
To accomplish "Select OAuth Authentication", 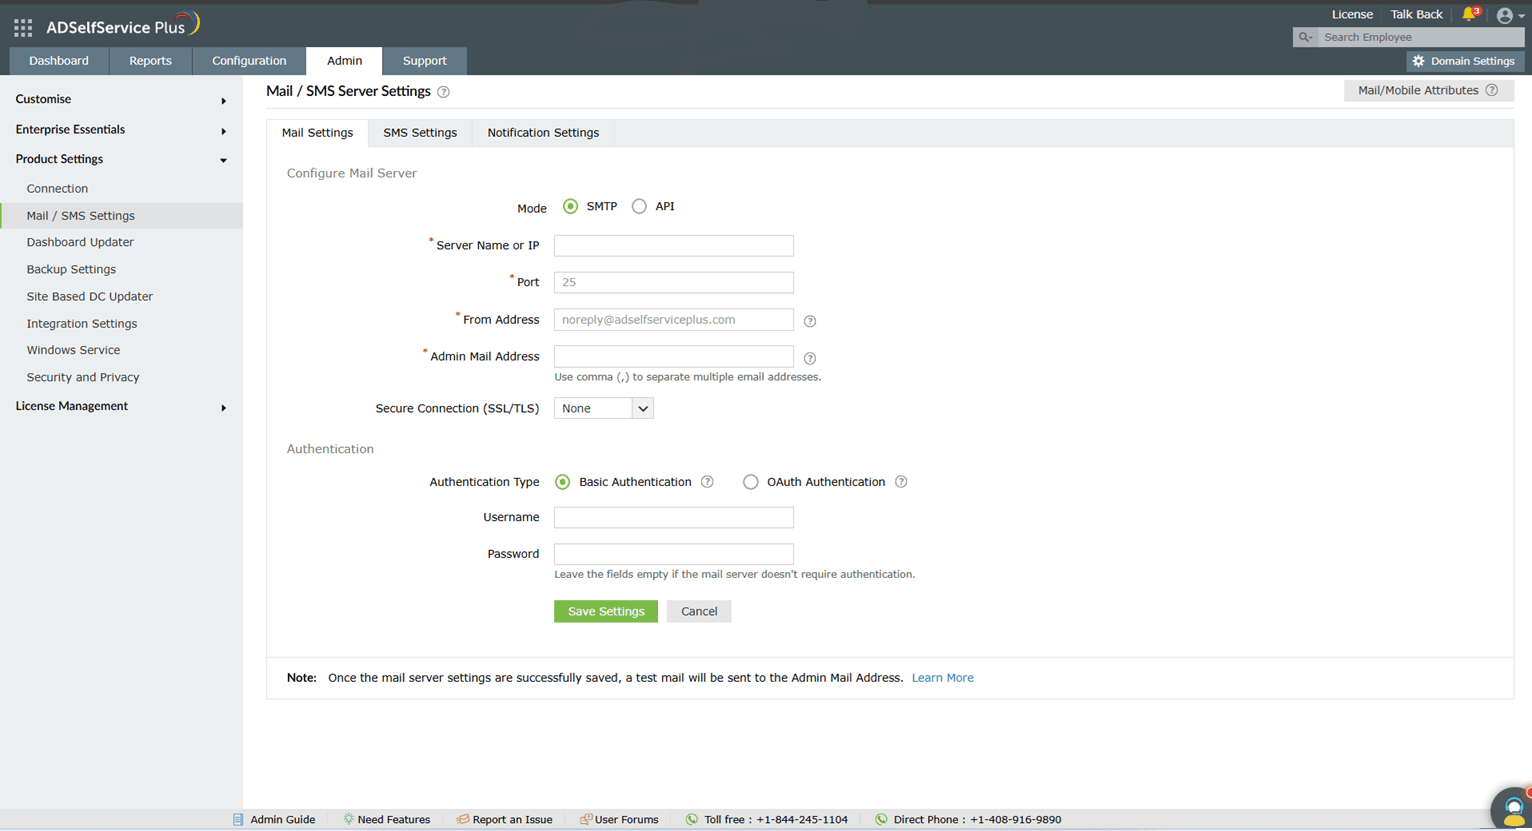I will 751,481.
